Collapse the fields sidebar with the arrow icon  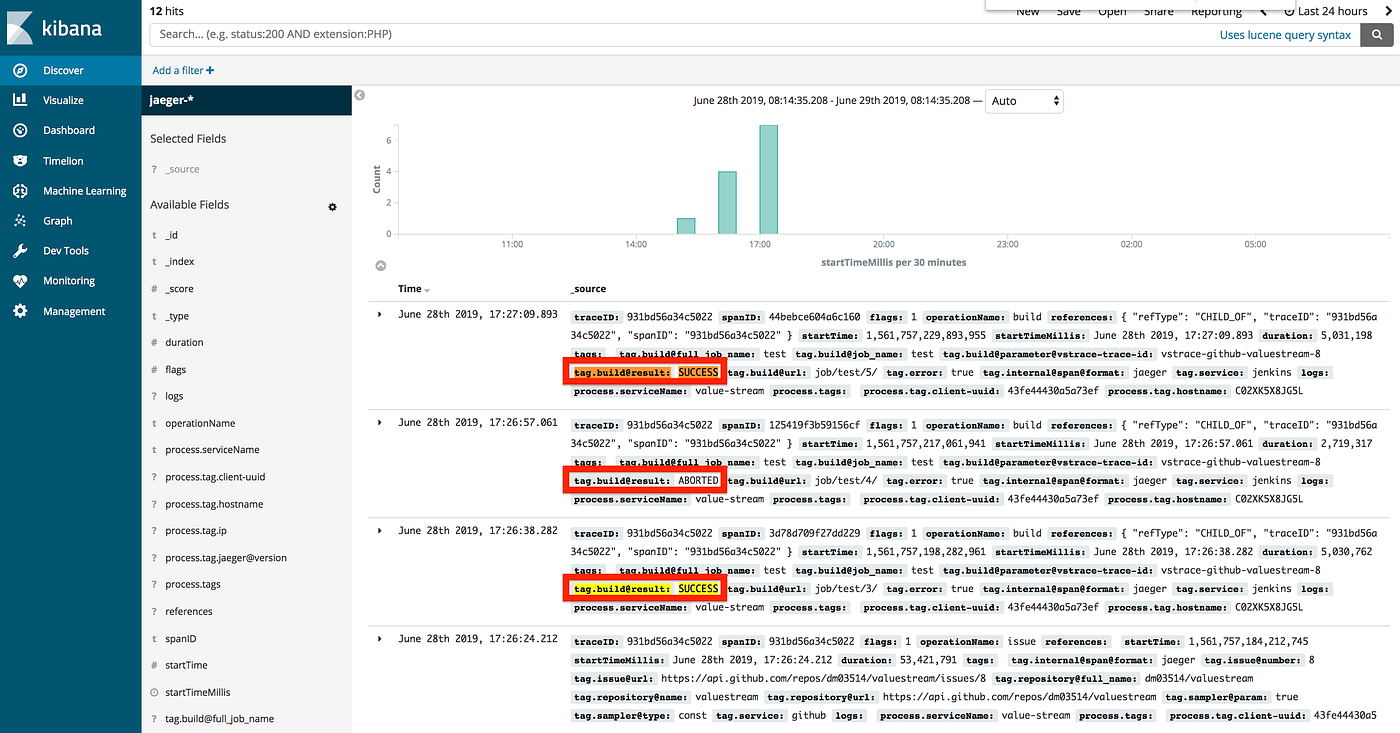tap(360, 95)
